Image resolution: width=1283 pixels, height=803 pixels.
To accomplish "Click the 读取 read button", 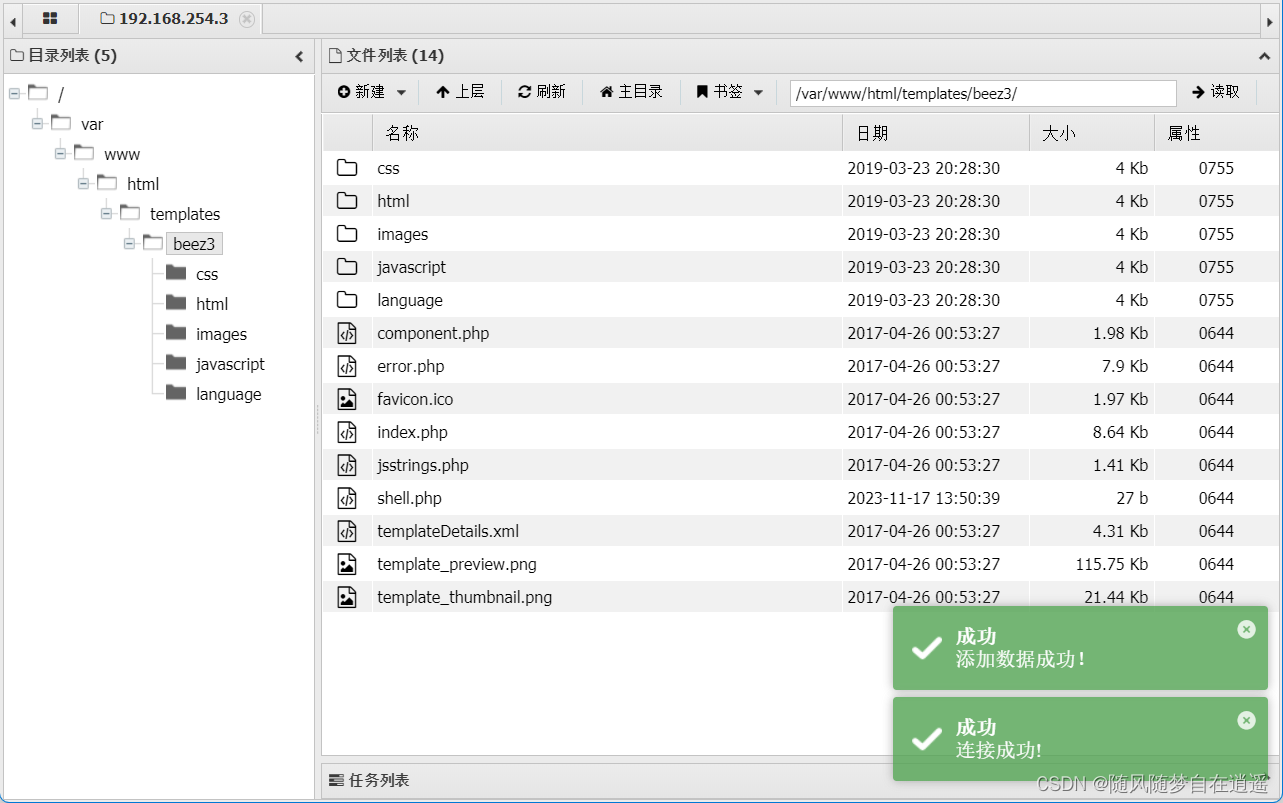I will click(x=1216, y=92).
